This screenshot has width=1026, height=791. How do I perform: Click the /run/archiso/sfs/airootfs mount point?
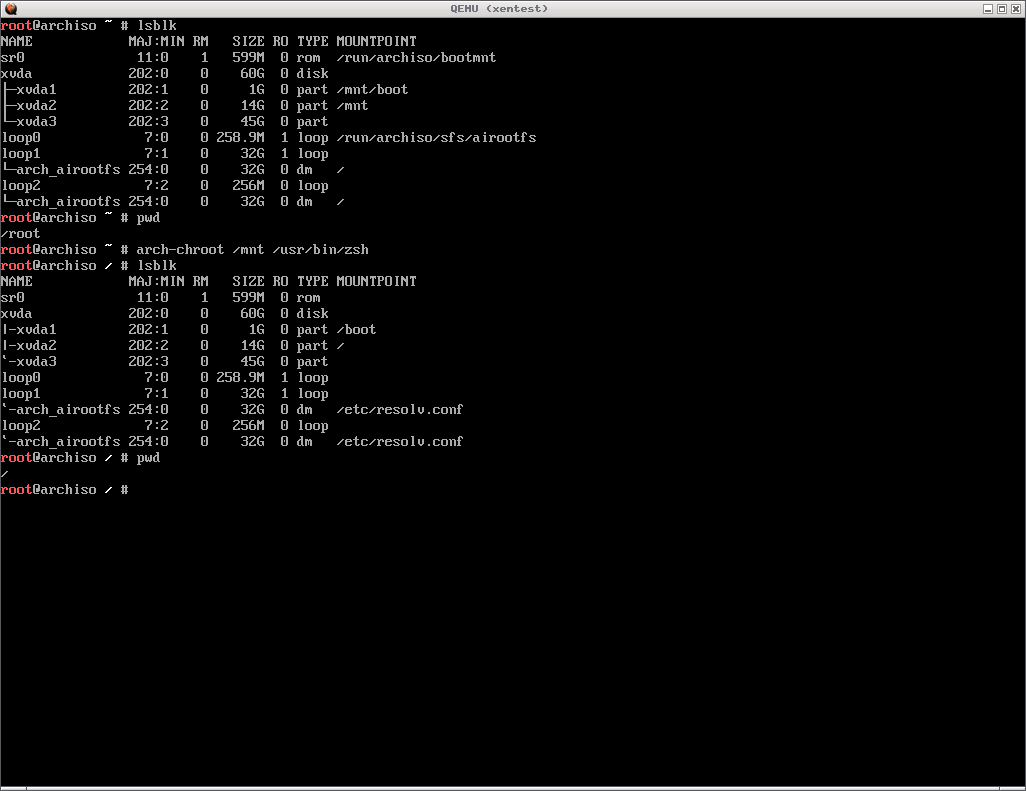(436, 137)
